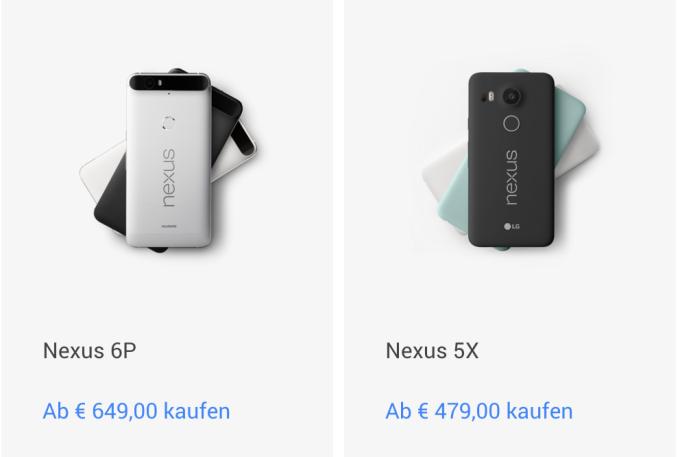This screenshot has height=457, width=680.
Task: Click the flash module on the Nexus 5X
Action: coord(490,96)
